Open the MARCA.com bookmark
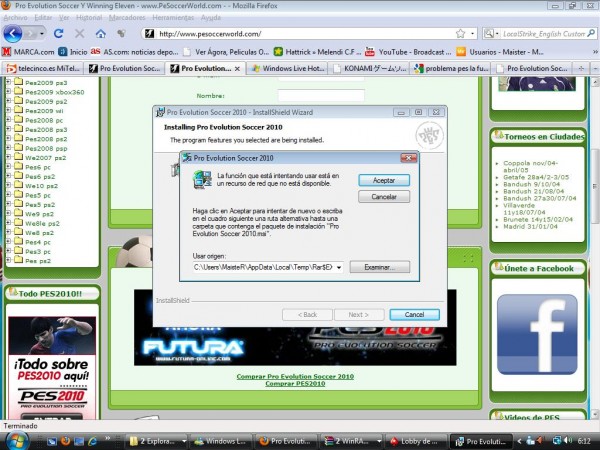This screenshot has width=600, height=450. click(28, 52)
